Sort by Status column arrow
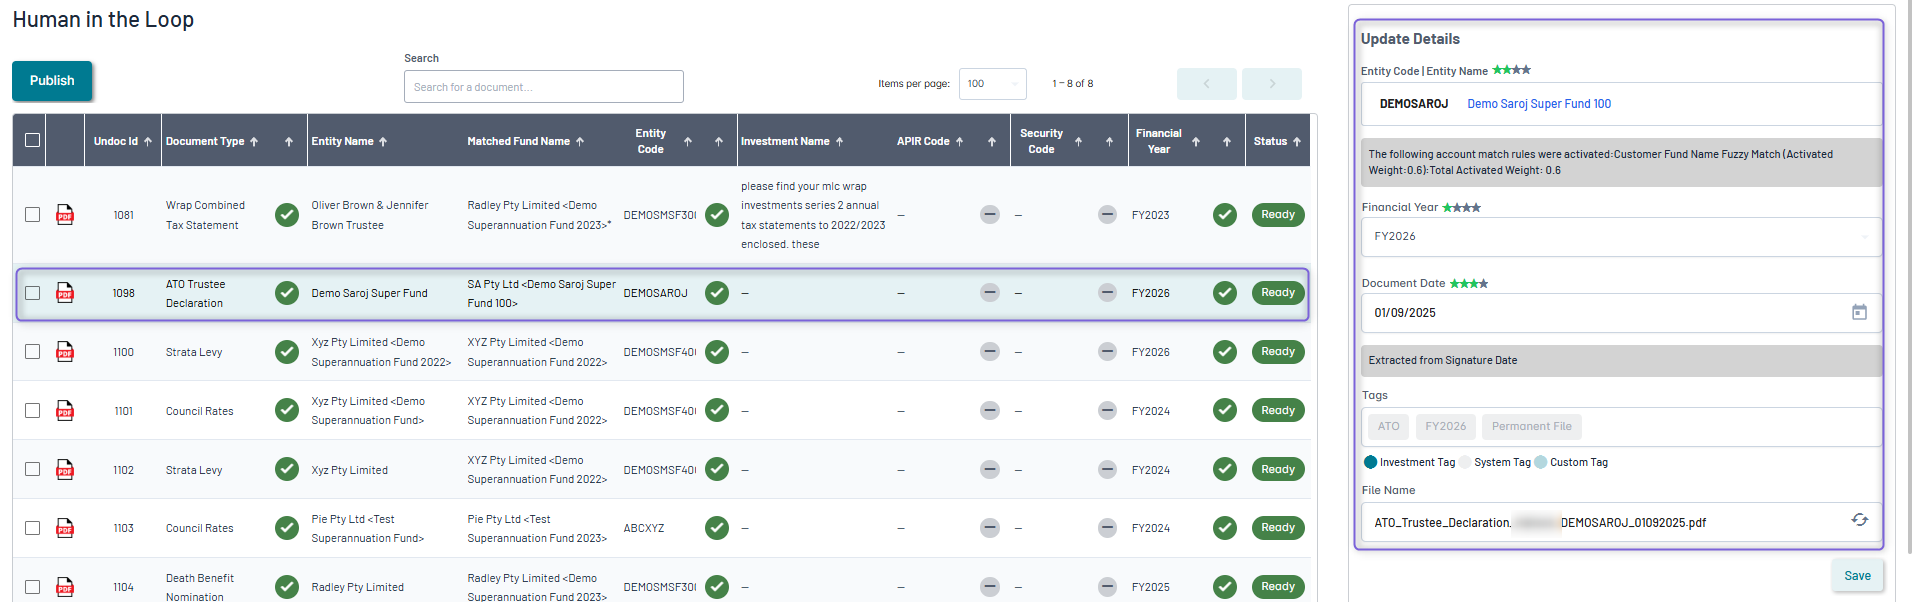 tap(1297, 142)
